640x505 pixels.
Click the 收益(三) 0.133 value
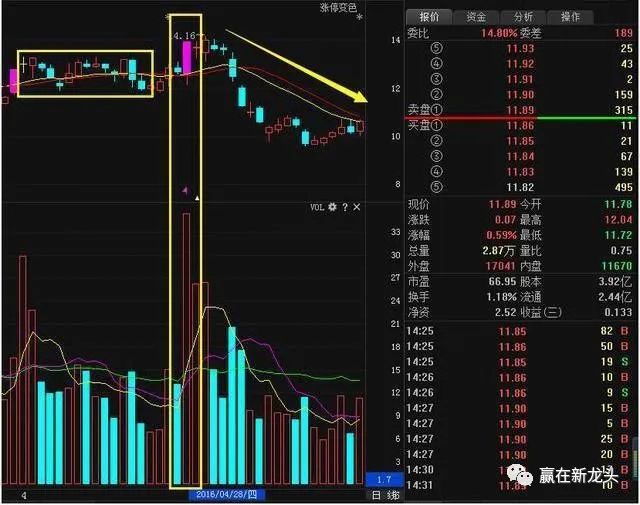tap(618, 313)
